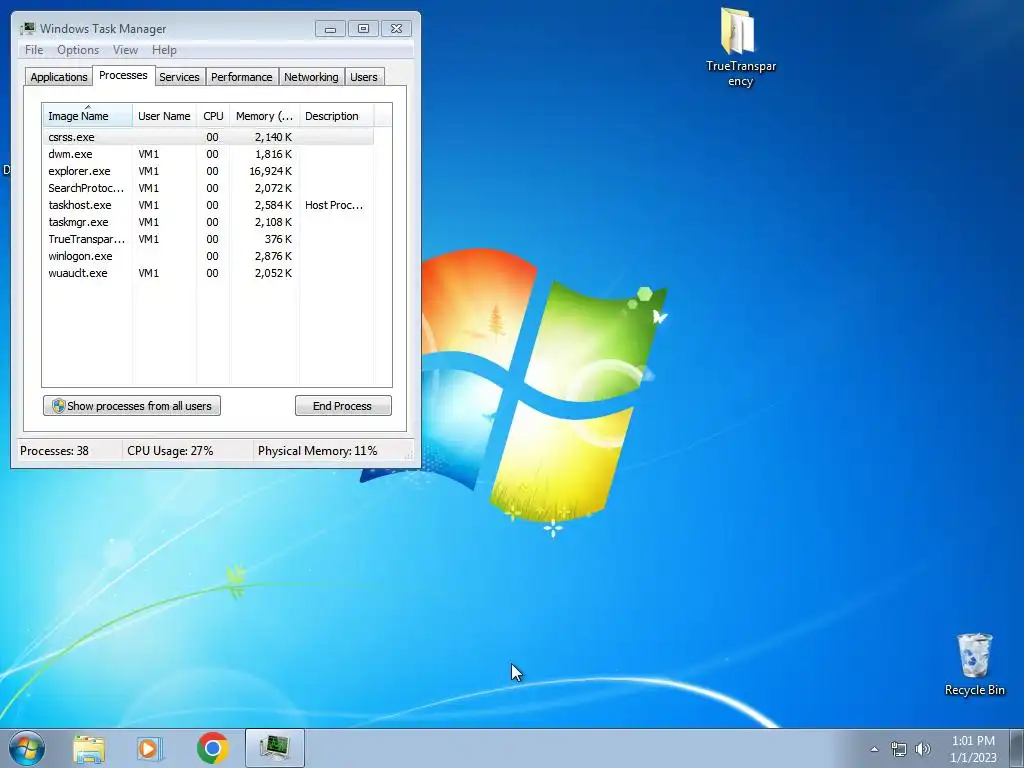Select the Processes tab
Screen dimensions: 1024x768
tap(123, 75)
